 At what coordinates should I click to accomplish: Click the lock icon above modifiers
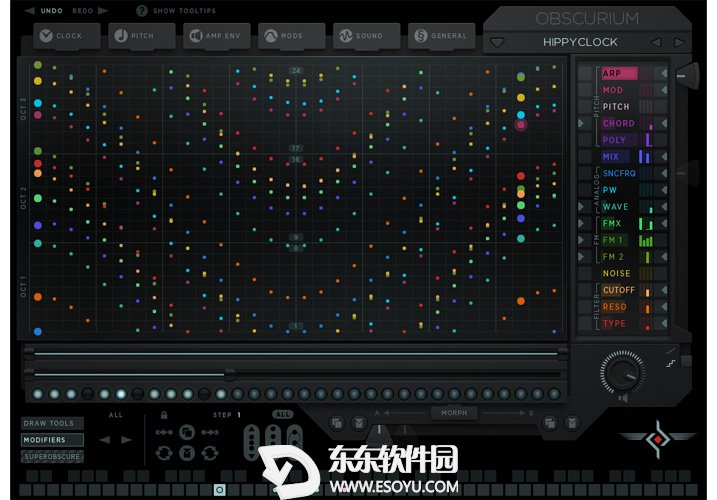(164, 415)
